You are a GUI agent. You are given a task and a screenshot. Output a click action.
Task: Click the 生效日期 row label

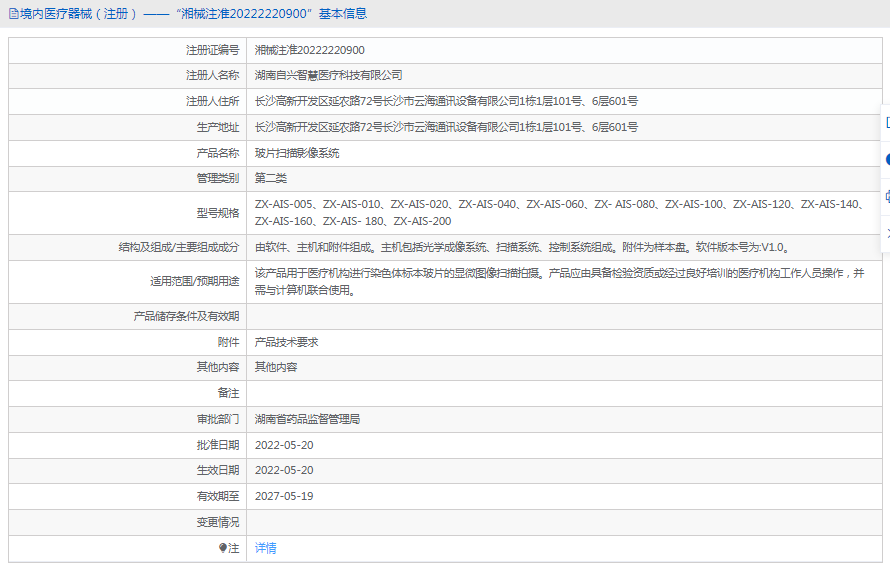218,470
